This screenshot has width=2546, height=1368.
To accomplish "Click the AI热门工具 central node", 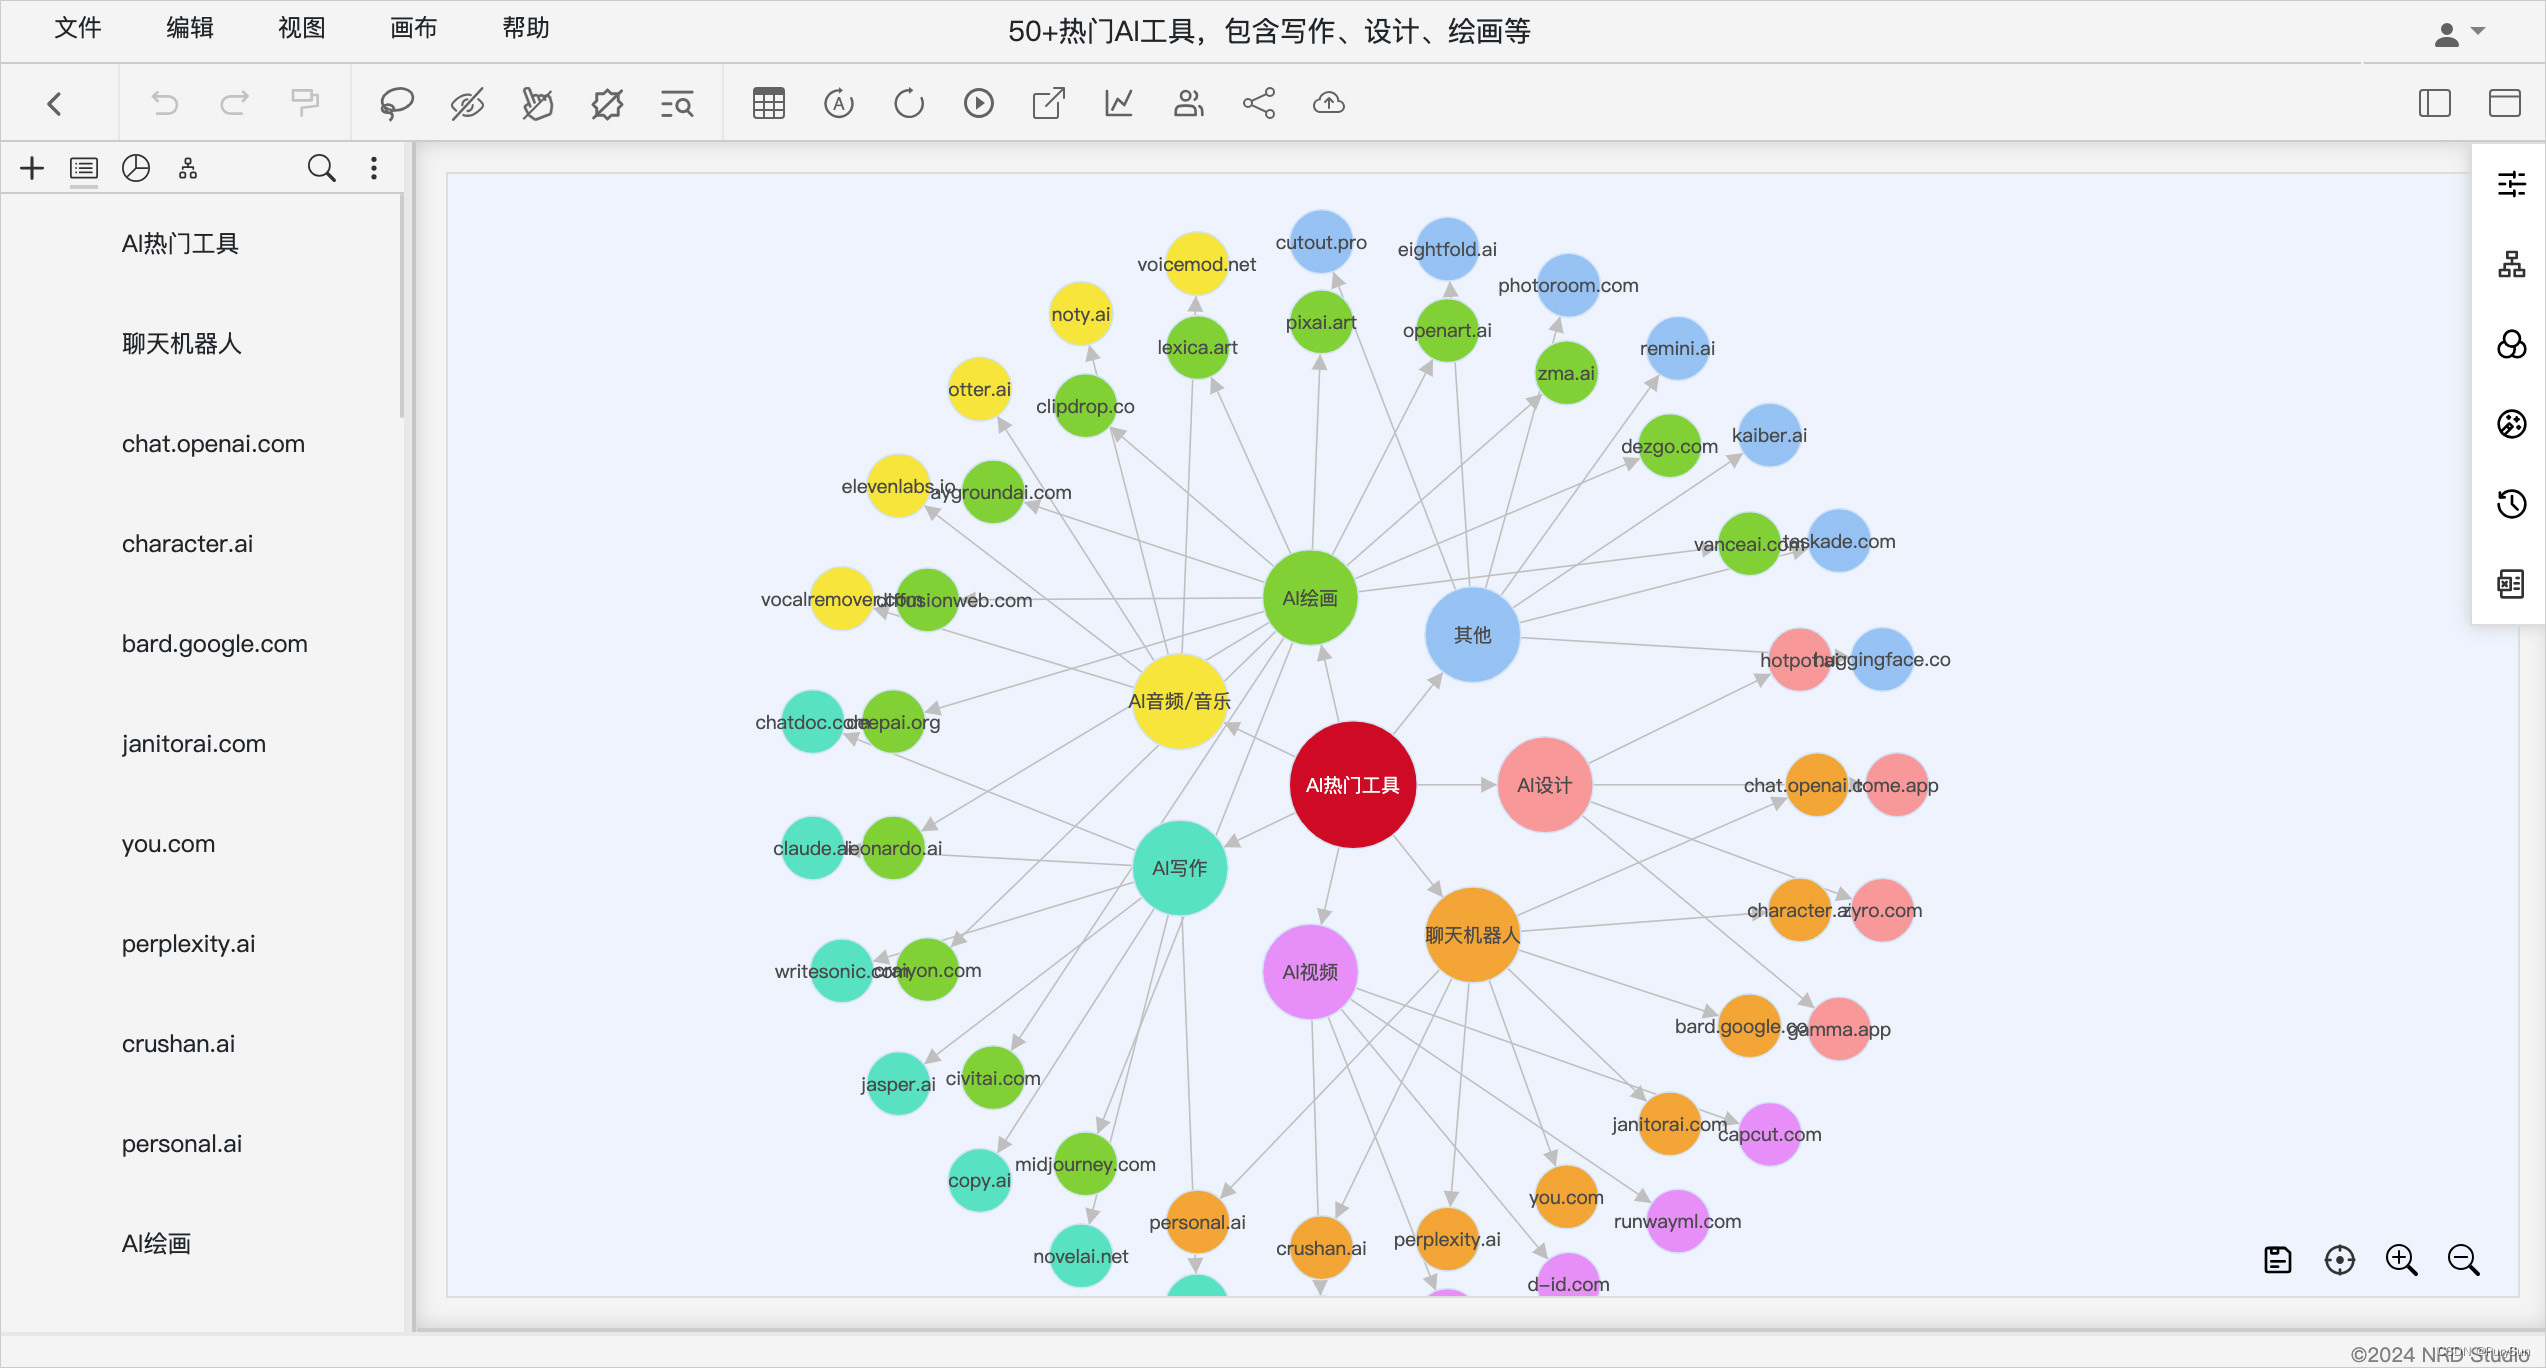I will 1352,786.
